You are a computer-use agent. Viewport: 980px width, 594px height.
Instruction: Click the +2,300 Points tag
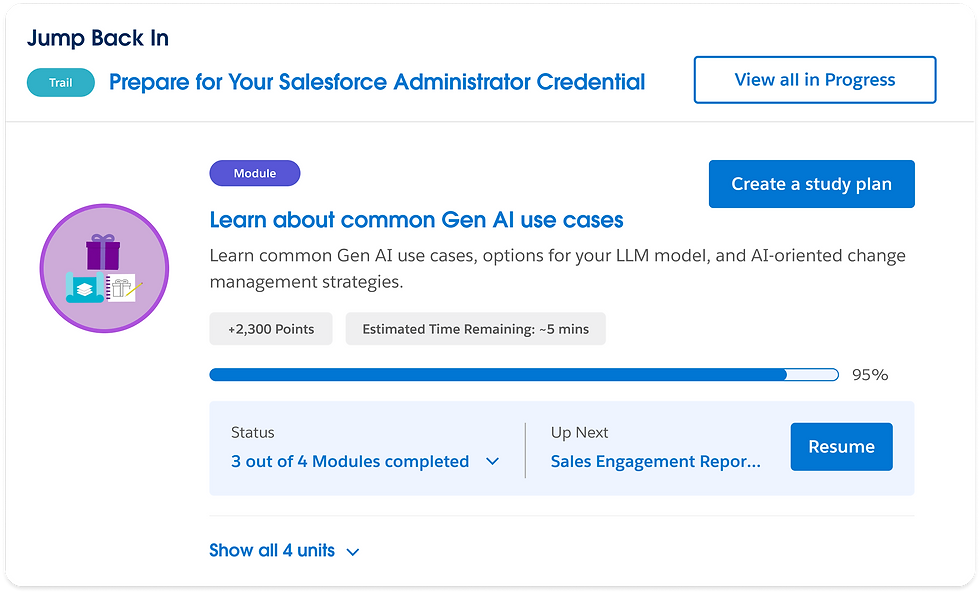pyautogui.click(x=270, y=329)
